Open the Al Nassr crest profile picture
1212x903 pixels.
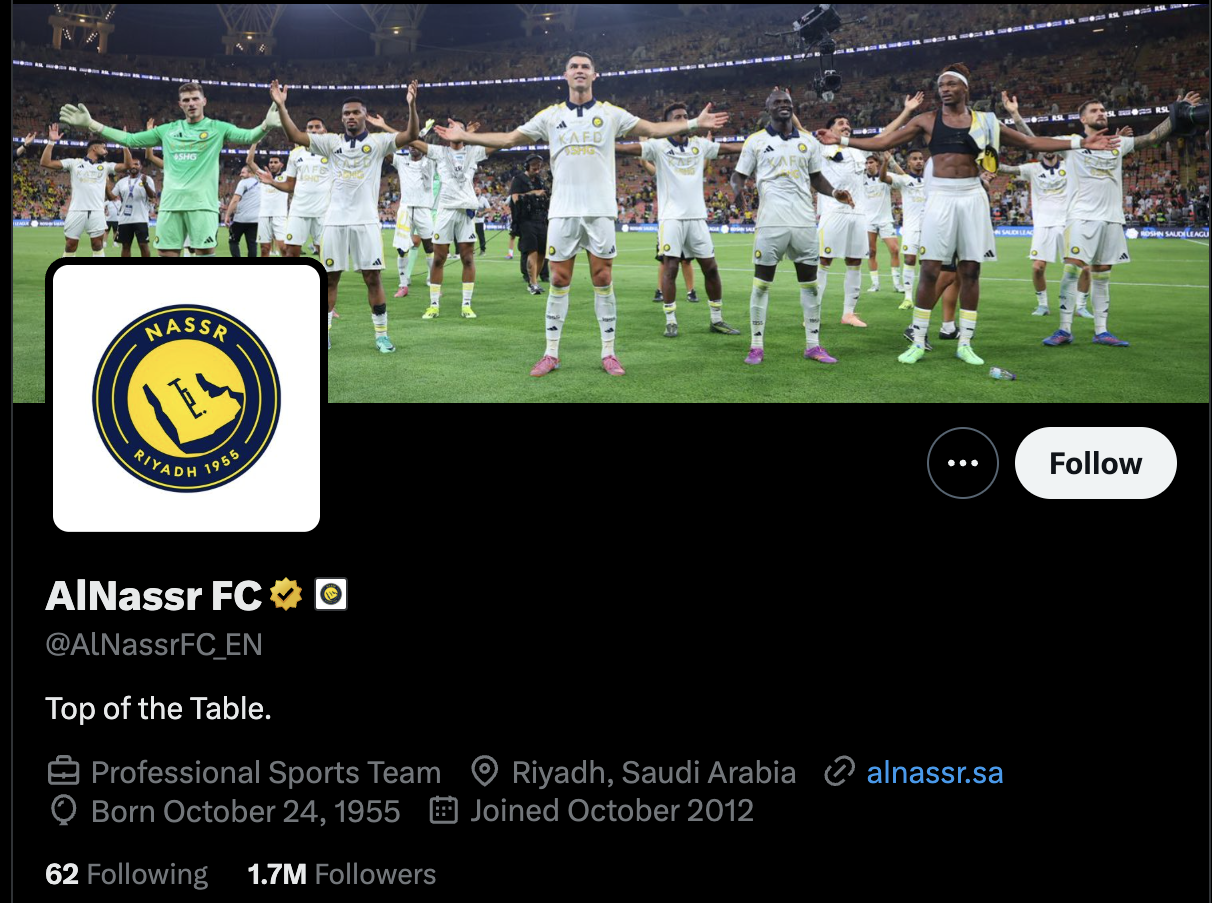pos(187,398)
